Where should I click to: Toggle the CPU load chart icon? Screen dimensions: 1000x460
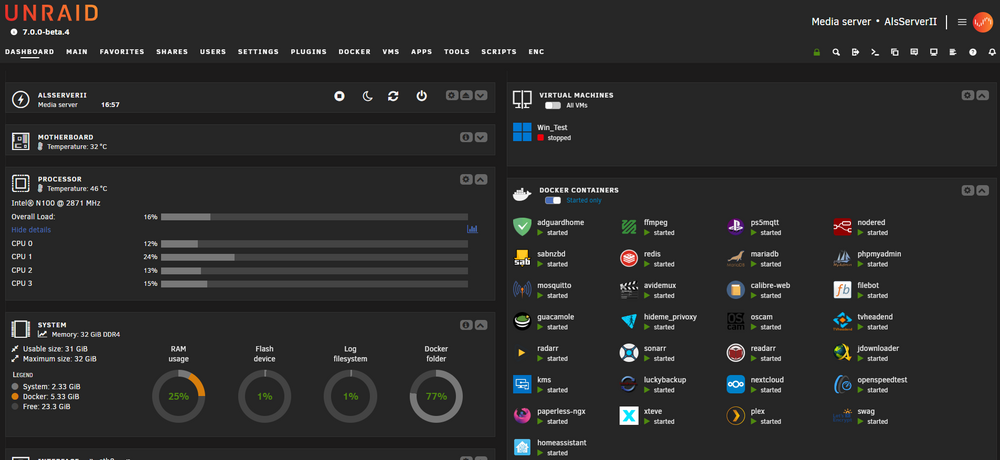tap(473, 229)
